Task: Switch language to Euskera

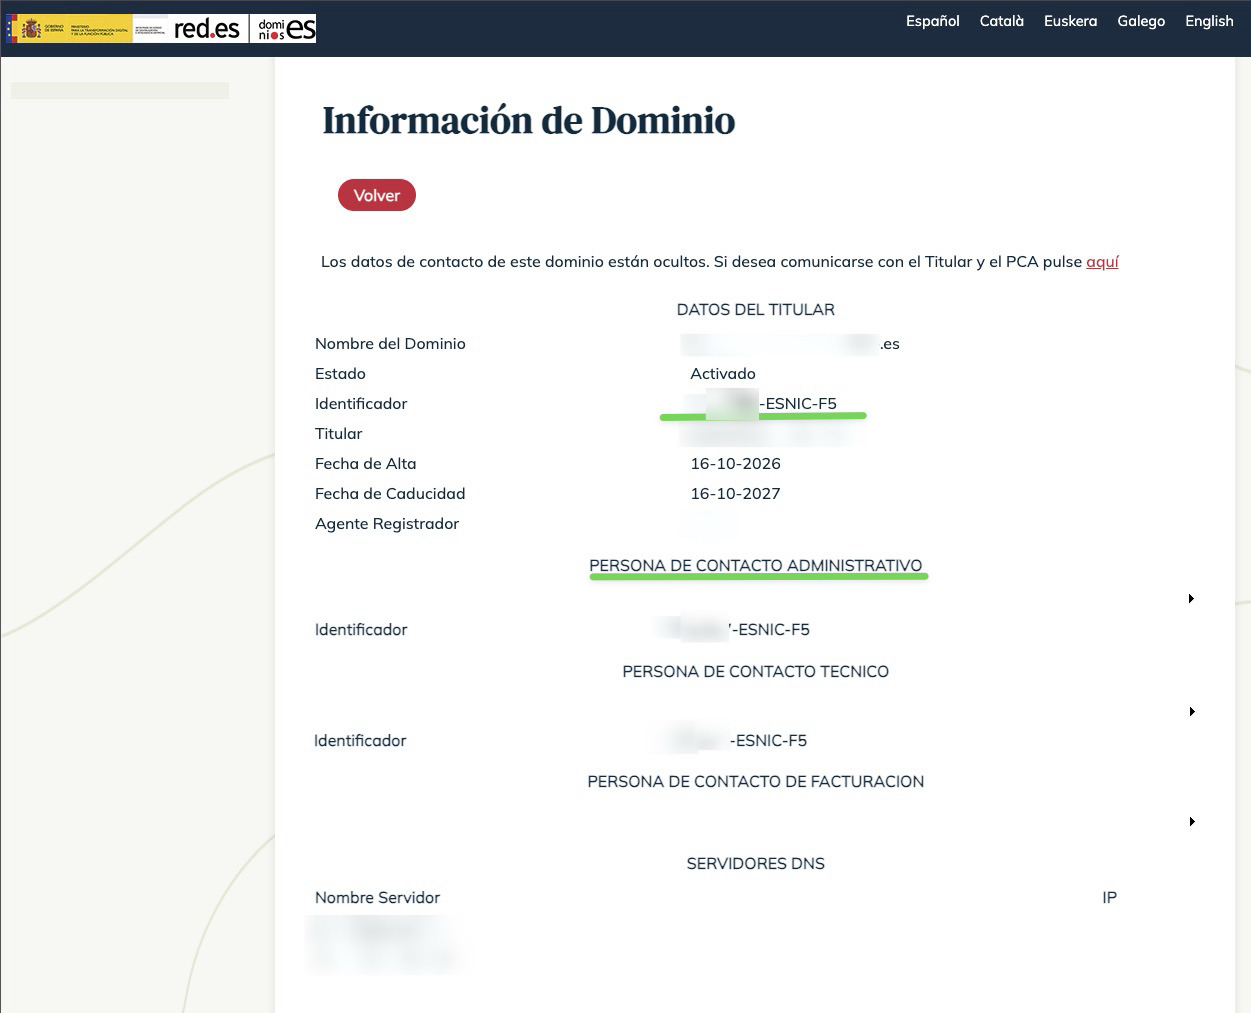Action: pyautogui.click(x=1070, y=21)
